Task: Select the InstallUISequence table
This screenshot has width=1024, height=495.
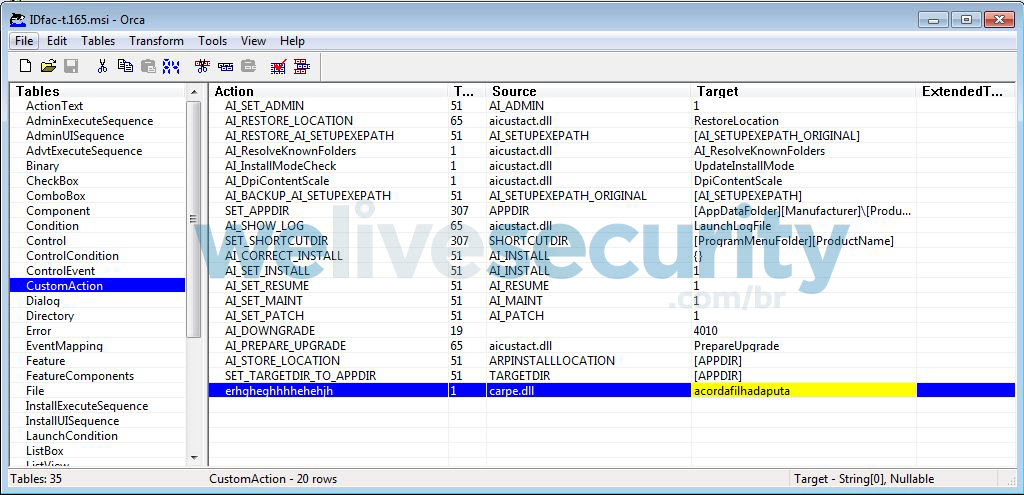Action: [72, 421]
